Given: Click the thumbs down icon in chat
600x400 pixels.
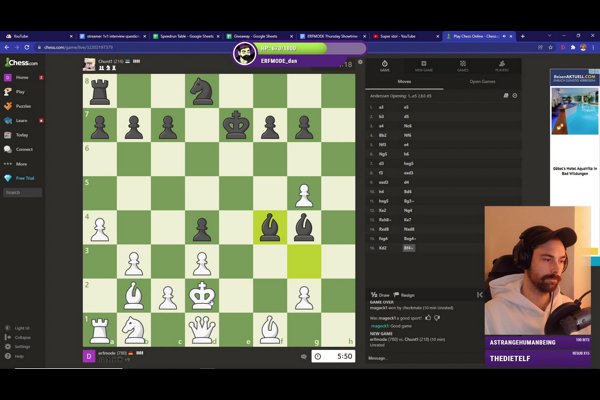Looking at the screenshot, I should point(439,317).
